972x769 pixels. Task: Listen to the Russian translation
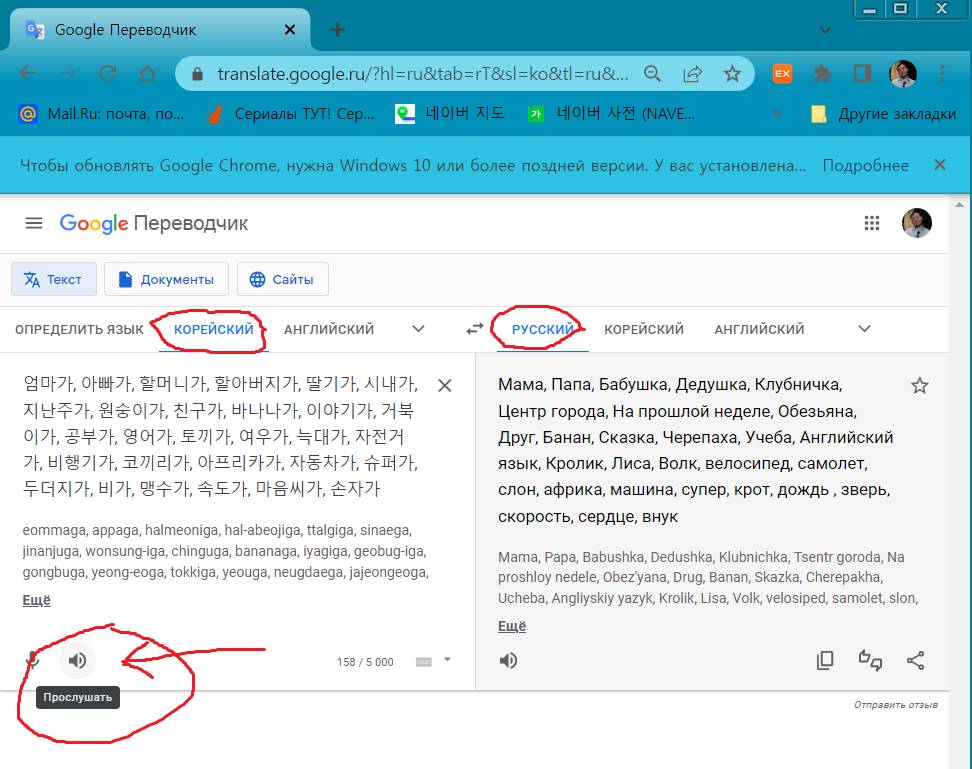[x=509, y=660]
